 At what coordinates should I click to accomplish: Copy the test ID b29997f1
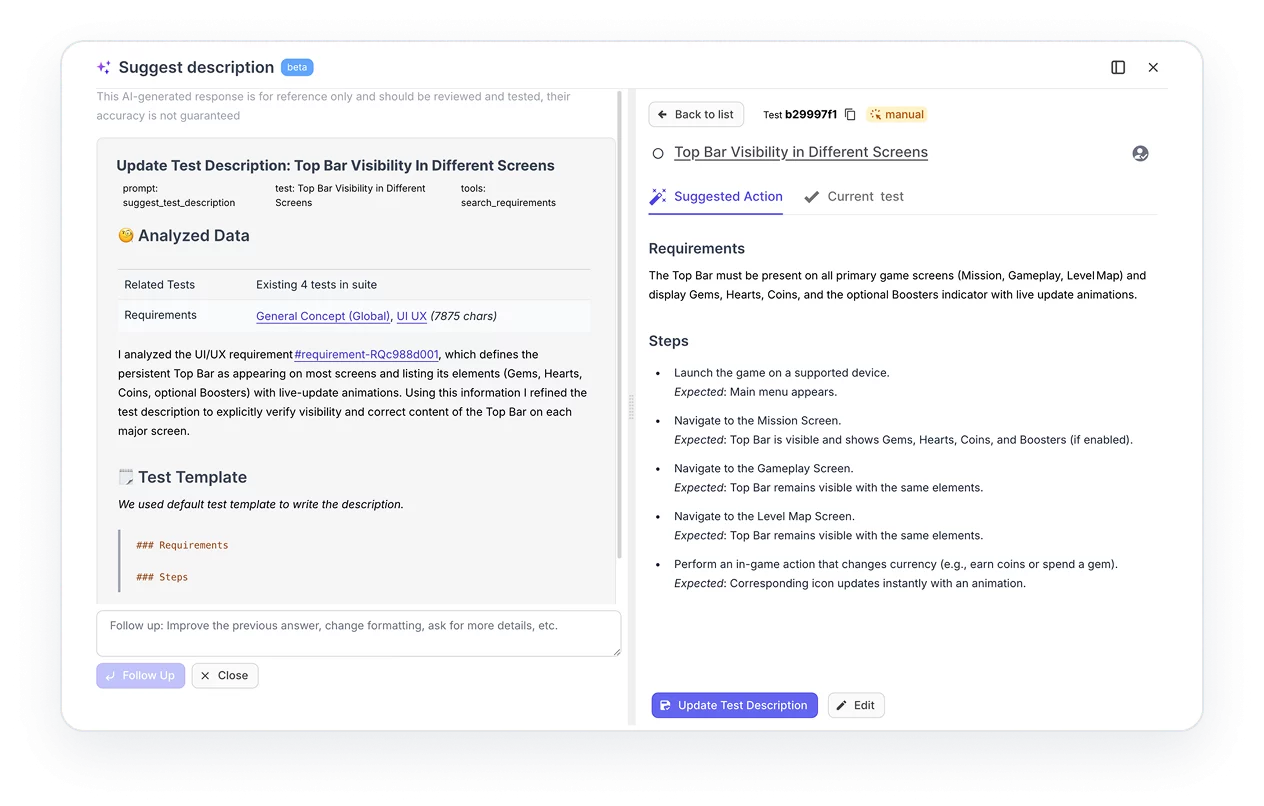coord(850,115)
